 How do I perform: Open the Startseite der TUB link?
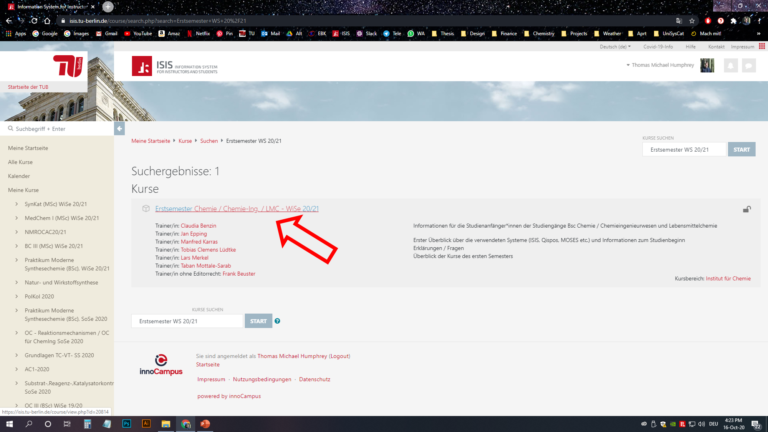[28, 87]
